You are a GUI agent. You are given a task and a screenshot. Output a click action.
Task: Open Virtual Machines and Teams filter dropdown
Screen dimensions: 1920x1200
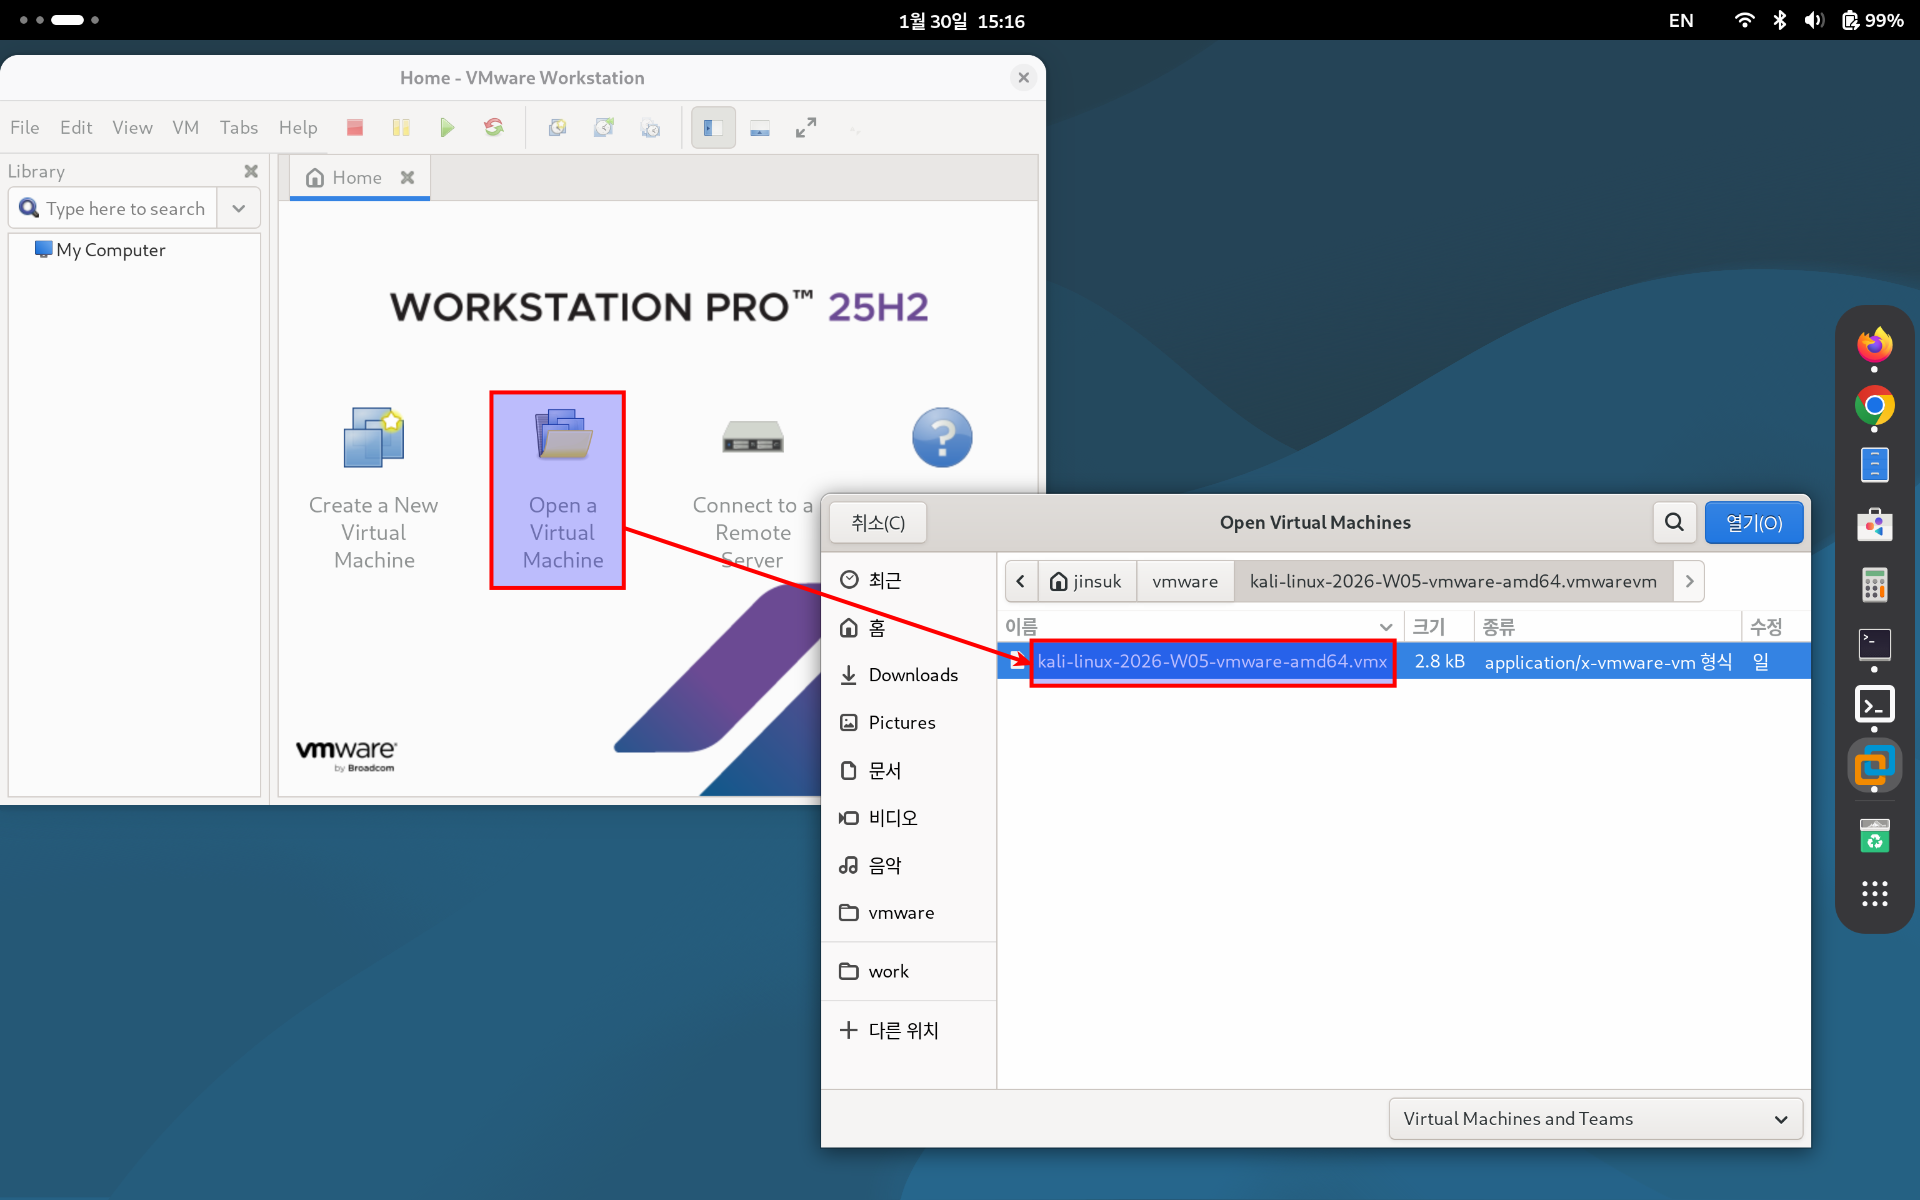point(1595,1118)
